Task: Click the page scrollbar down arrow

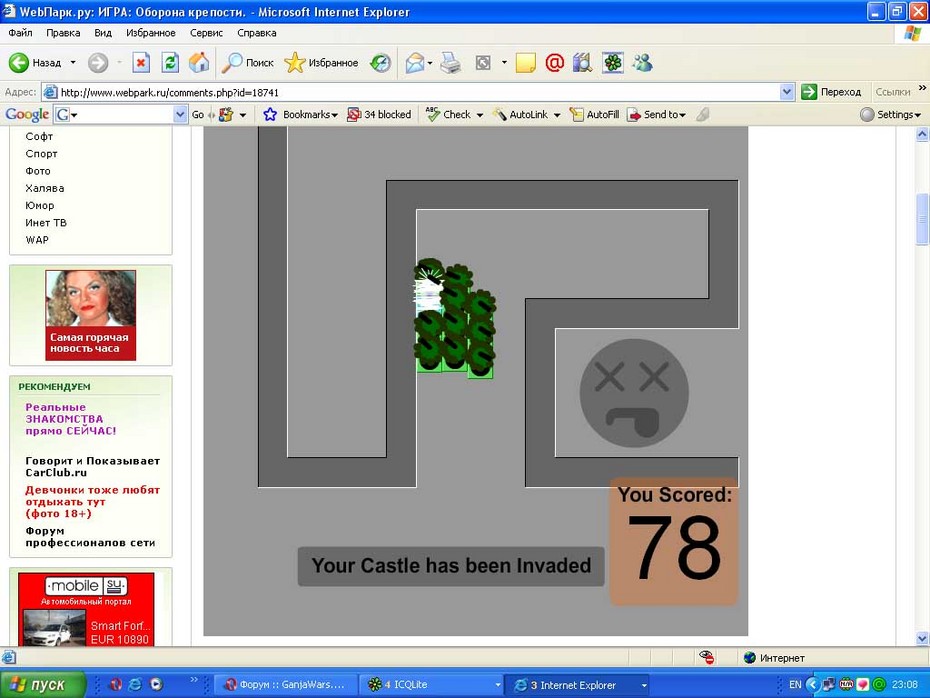Action: click(922, 638)
